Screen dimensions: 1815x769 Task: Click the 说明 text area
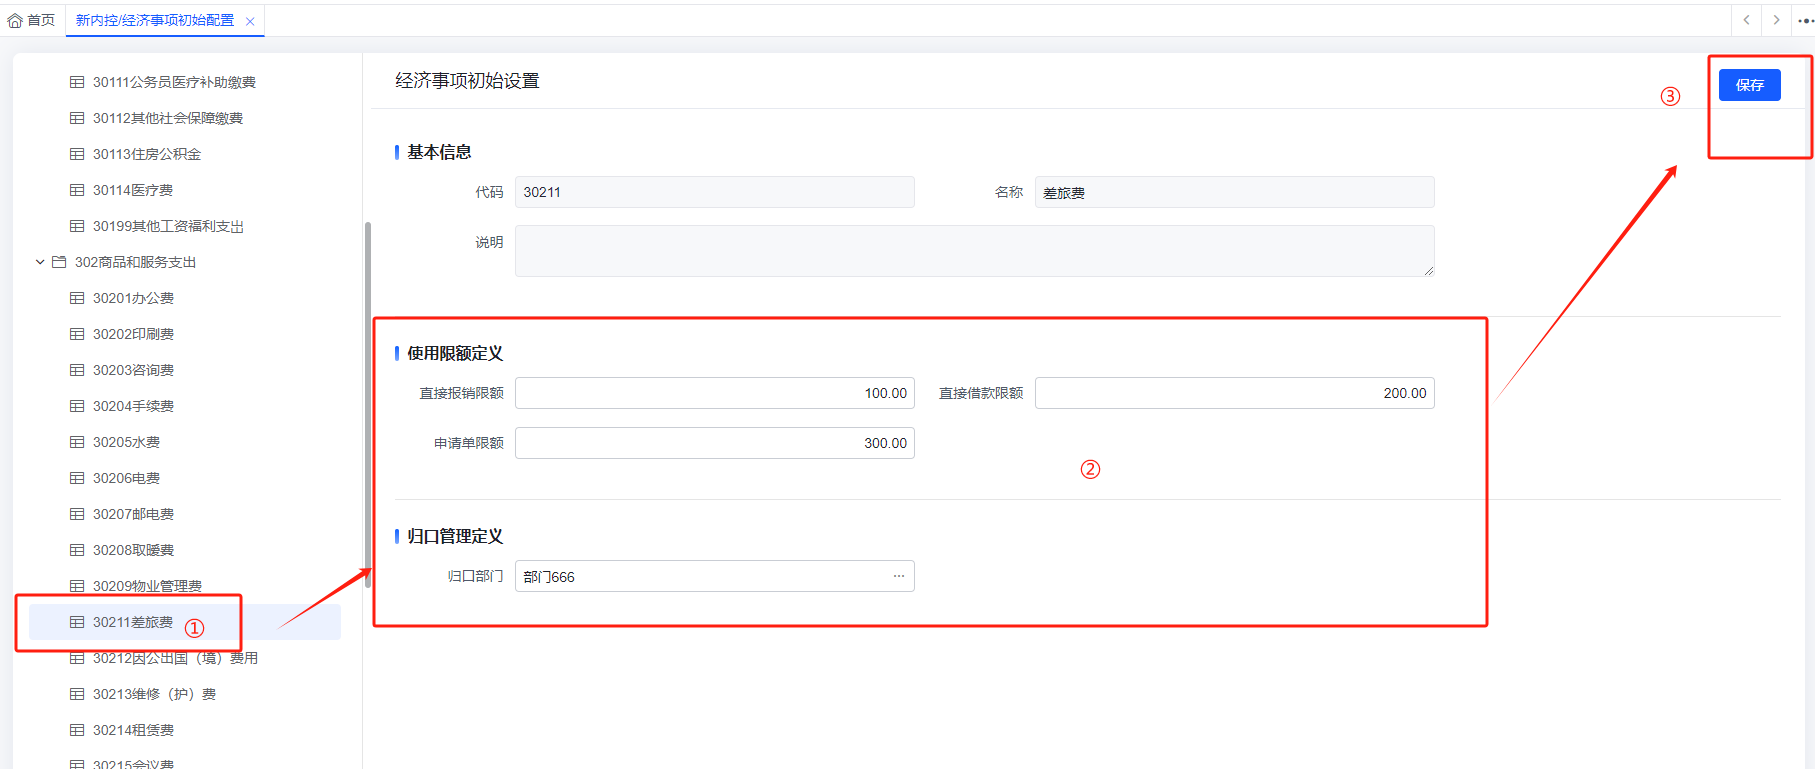[x=974, y=251]
